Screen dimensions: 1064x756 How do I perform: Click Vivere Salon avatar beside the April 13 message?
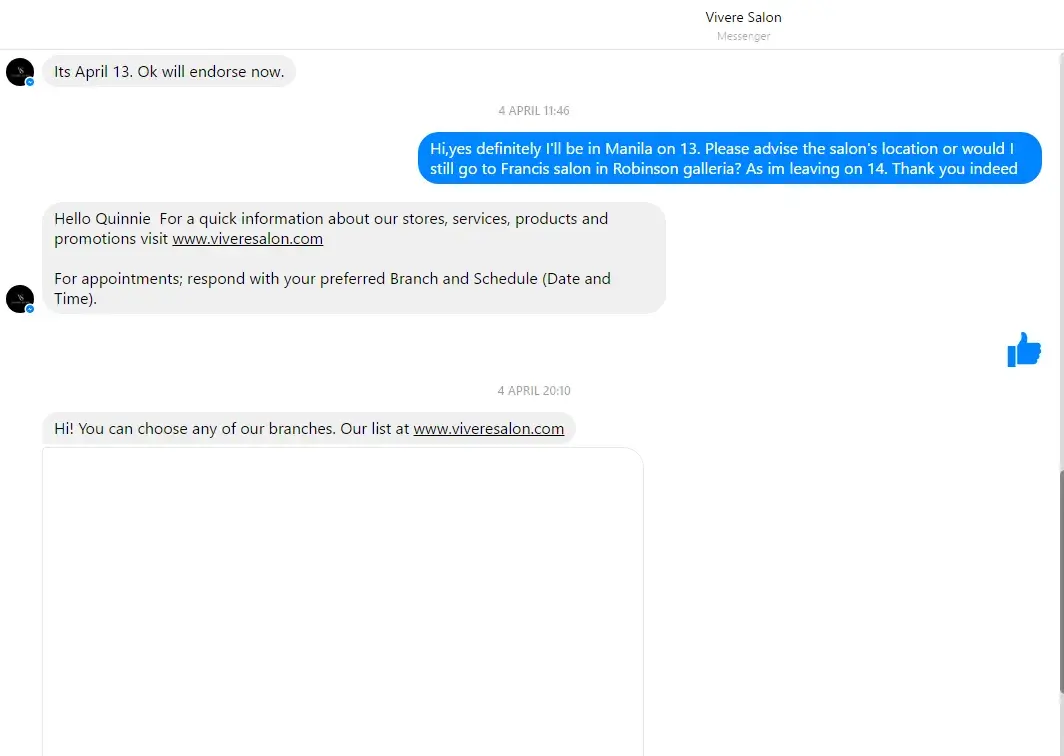tap(19, 71)
